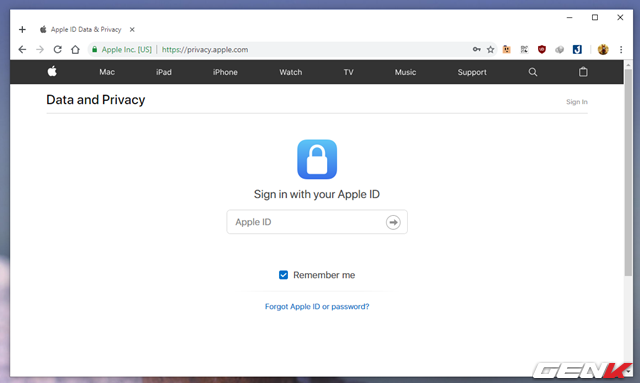Close the Chrome window
The image size is (640, 383).
point(620,18)
